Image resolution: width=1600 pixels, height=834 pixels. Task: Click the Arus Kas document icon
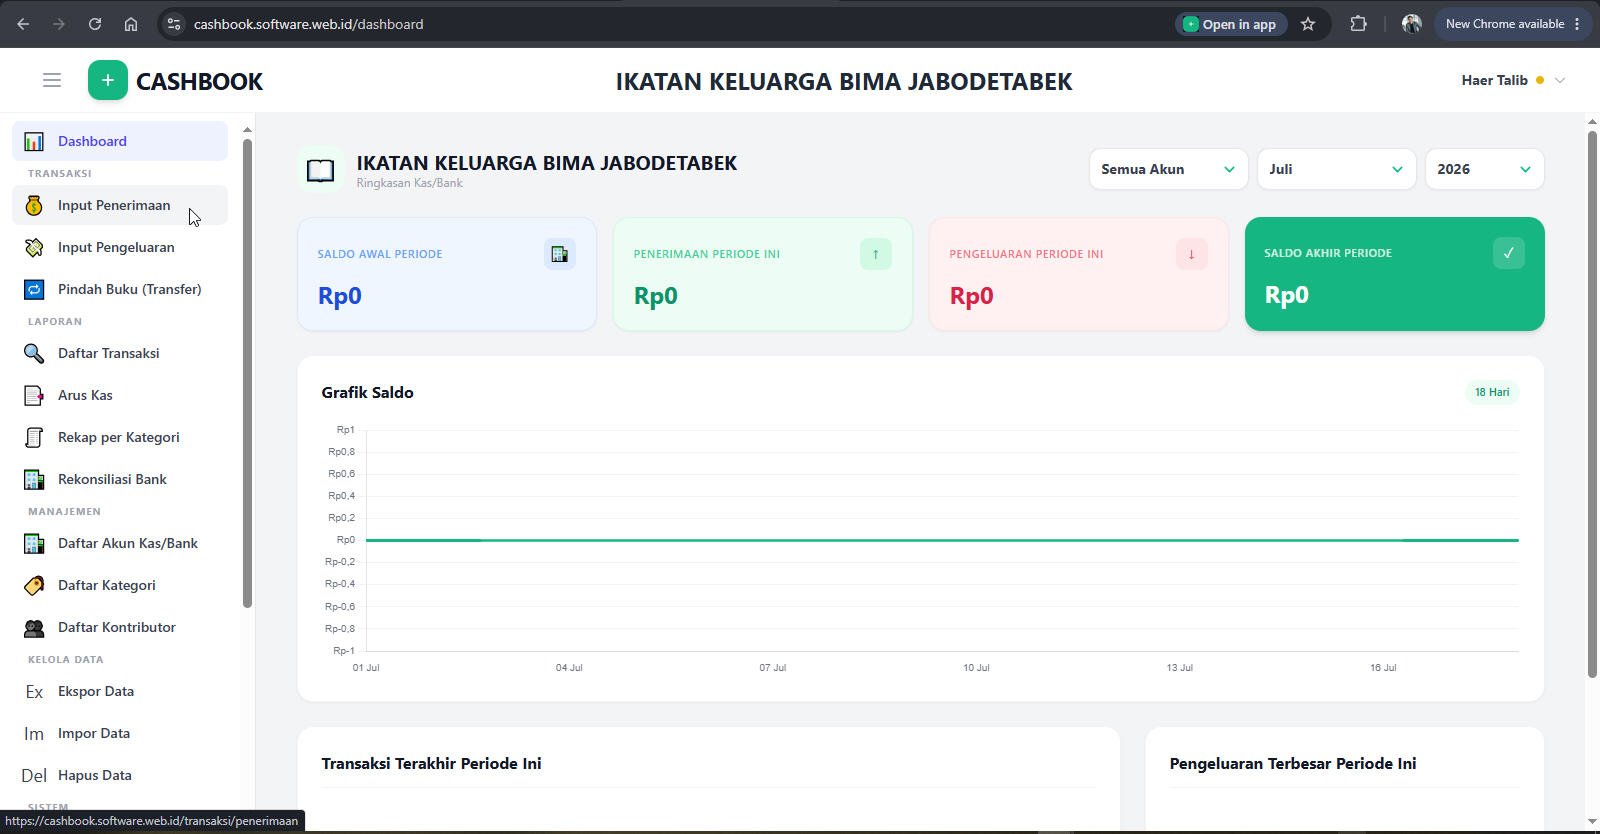click(34, 395)
